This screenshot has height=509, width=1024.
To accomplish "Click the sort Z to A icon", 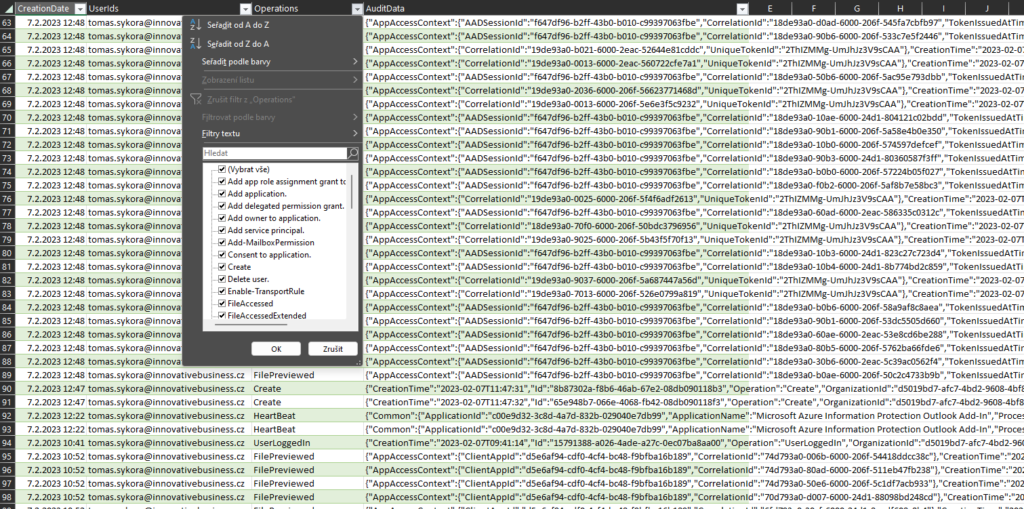I will (x=195, y=43).
